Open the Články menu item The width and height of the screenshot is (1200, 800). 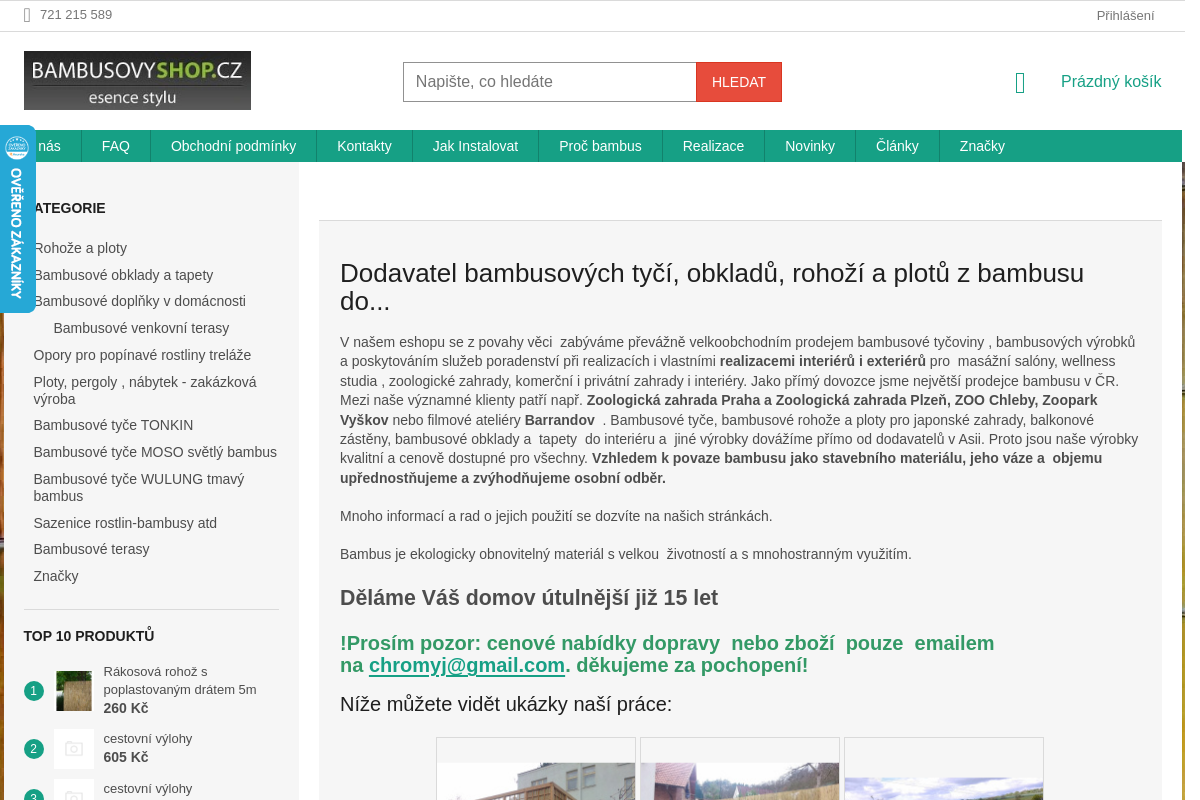click(897, 146)
